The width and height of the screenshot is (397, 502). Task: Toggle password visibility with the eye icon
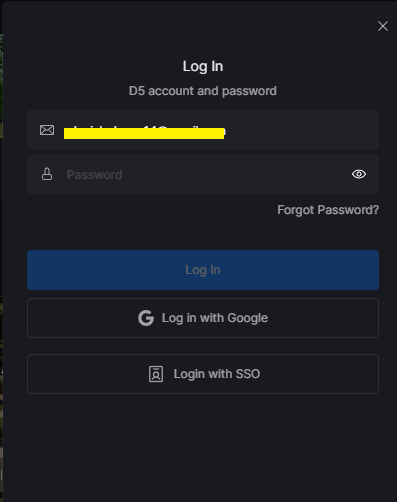(x=359, y=174)
